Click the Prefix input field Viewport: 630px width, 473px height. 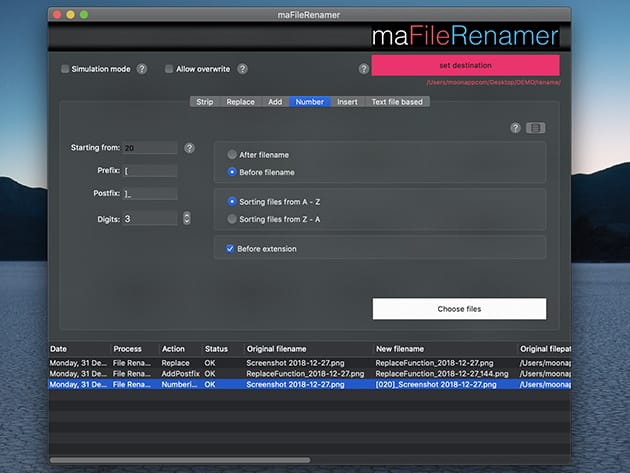click(150, 171)
